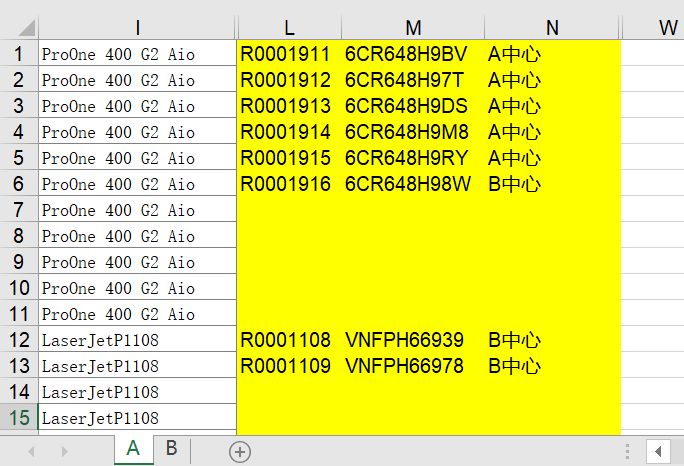Viewport: 684px width, 466px height.
Task: Select row 7 header
Action: tap(19, 209)
